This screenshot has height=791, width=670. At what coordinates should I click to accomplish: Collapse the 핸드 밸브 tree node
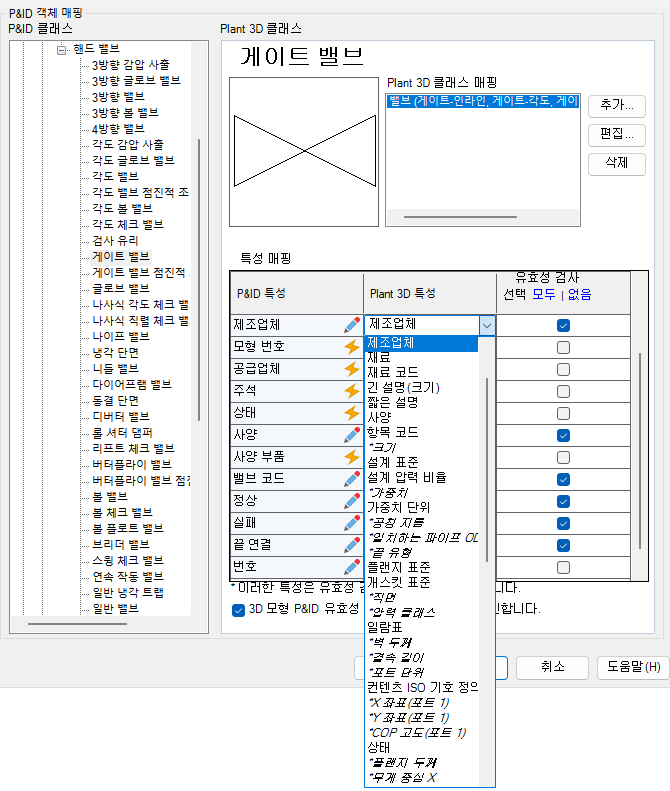click(62, 49)
